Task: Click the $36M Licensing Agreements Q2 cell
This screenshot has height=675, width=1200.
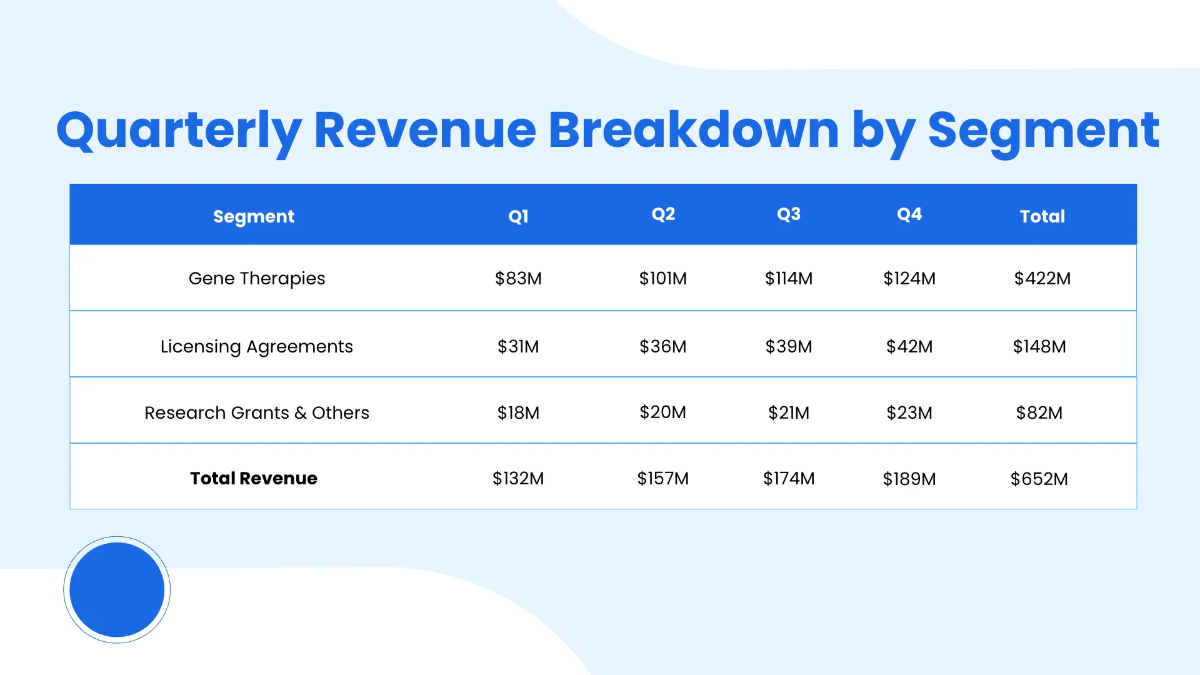Action: [x=663, y=346]
